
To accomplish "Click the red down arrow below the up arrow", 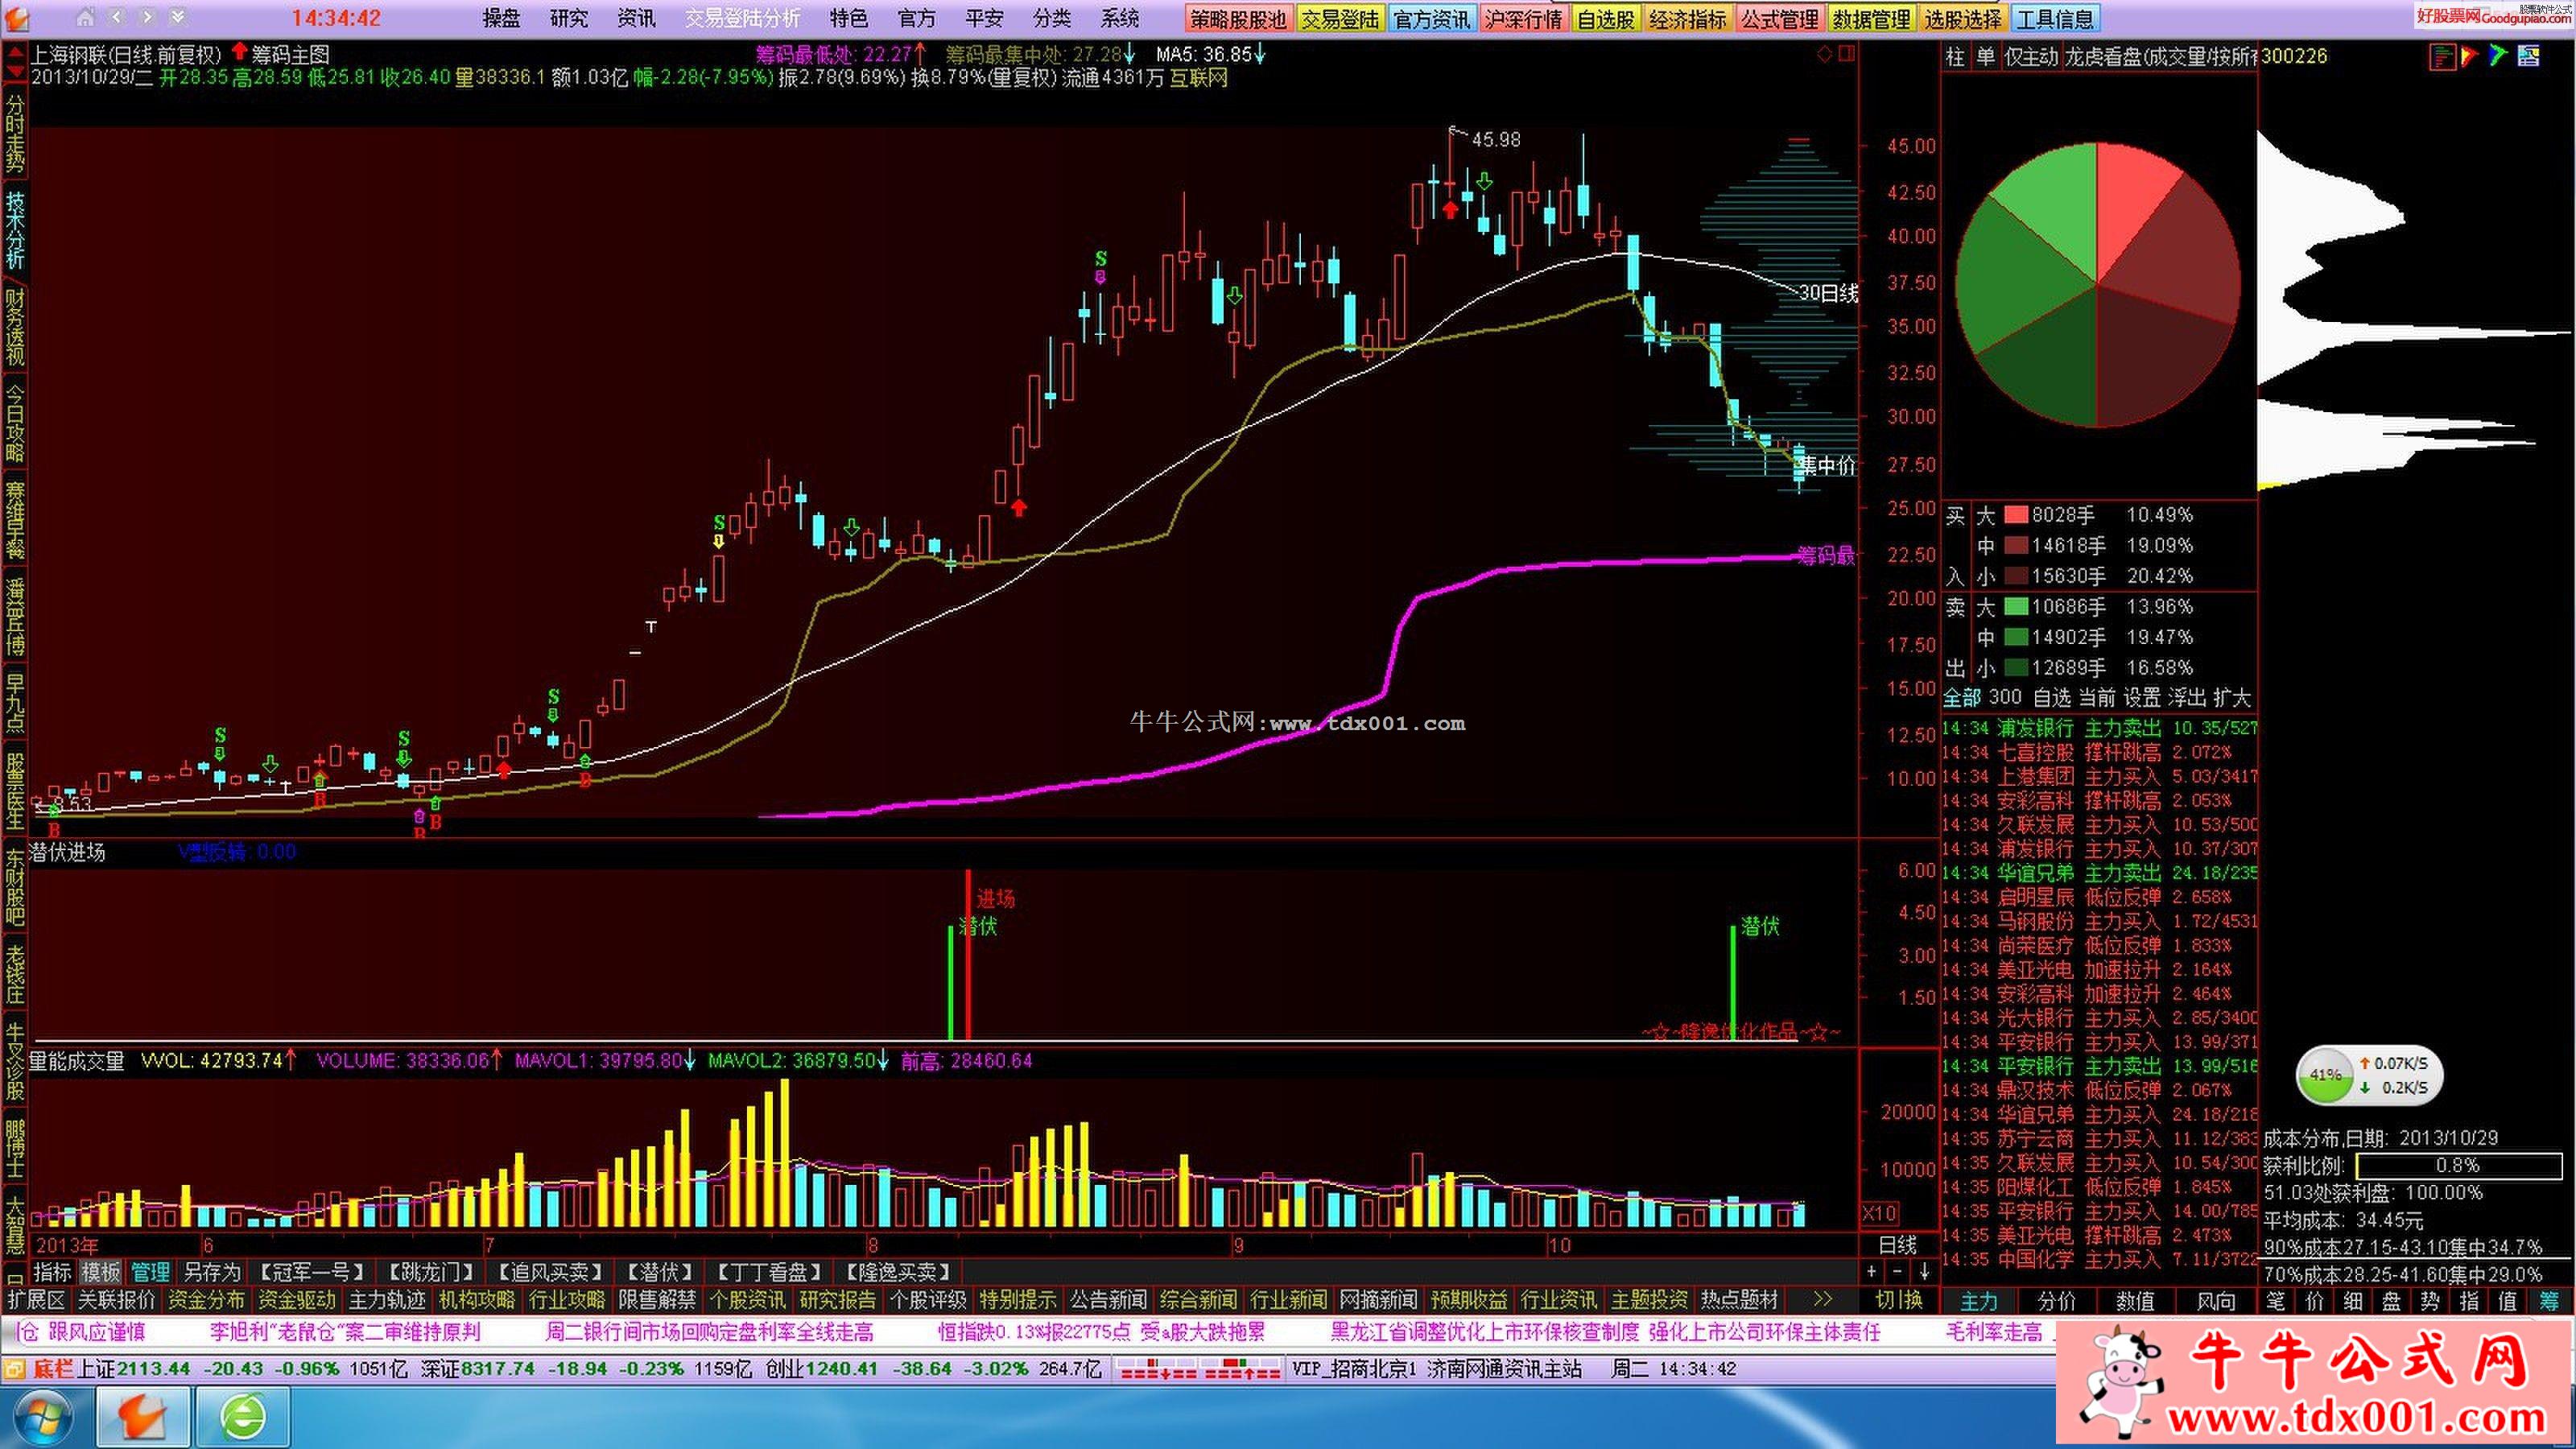I will tap(14, 71).
